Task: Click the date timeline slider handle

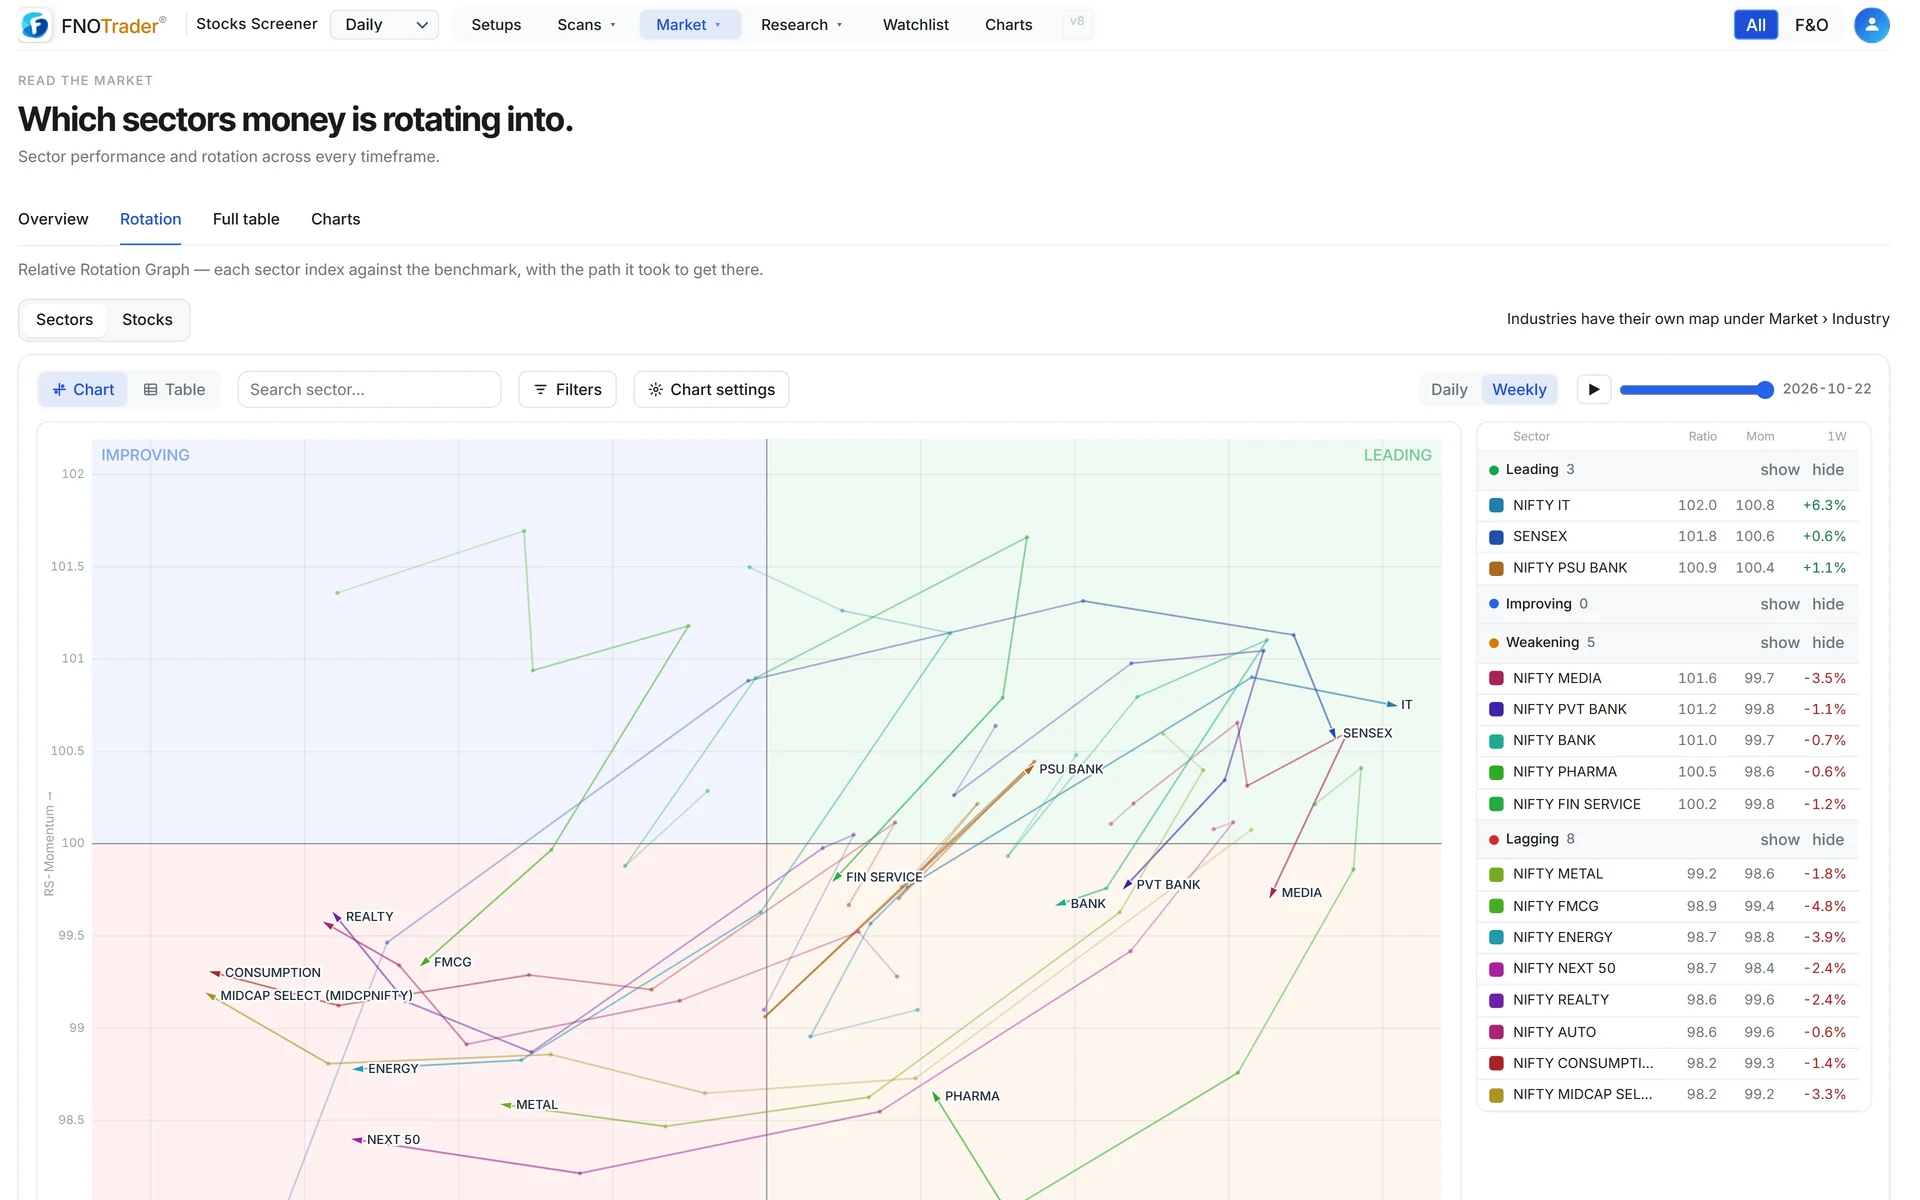Action: tap(1765, 390)
